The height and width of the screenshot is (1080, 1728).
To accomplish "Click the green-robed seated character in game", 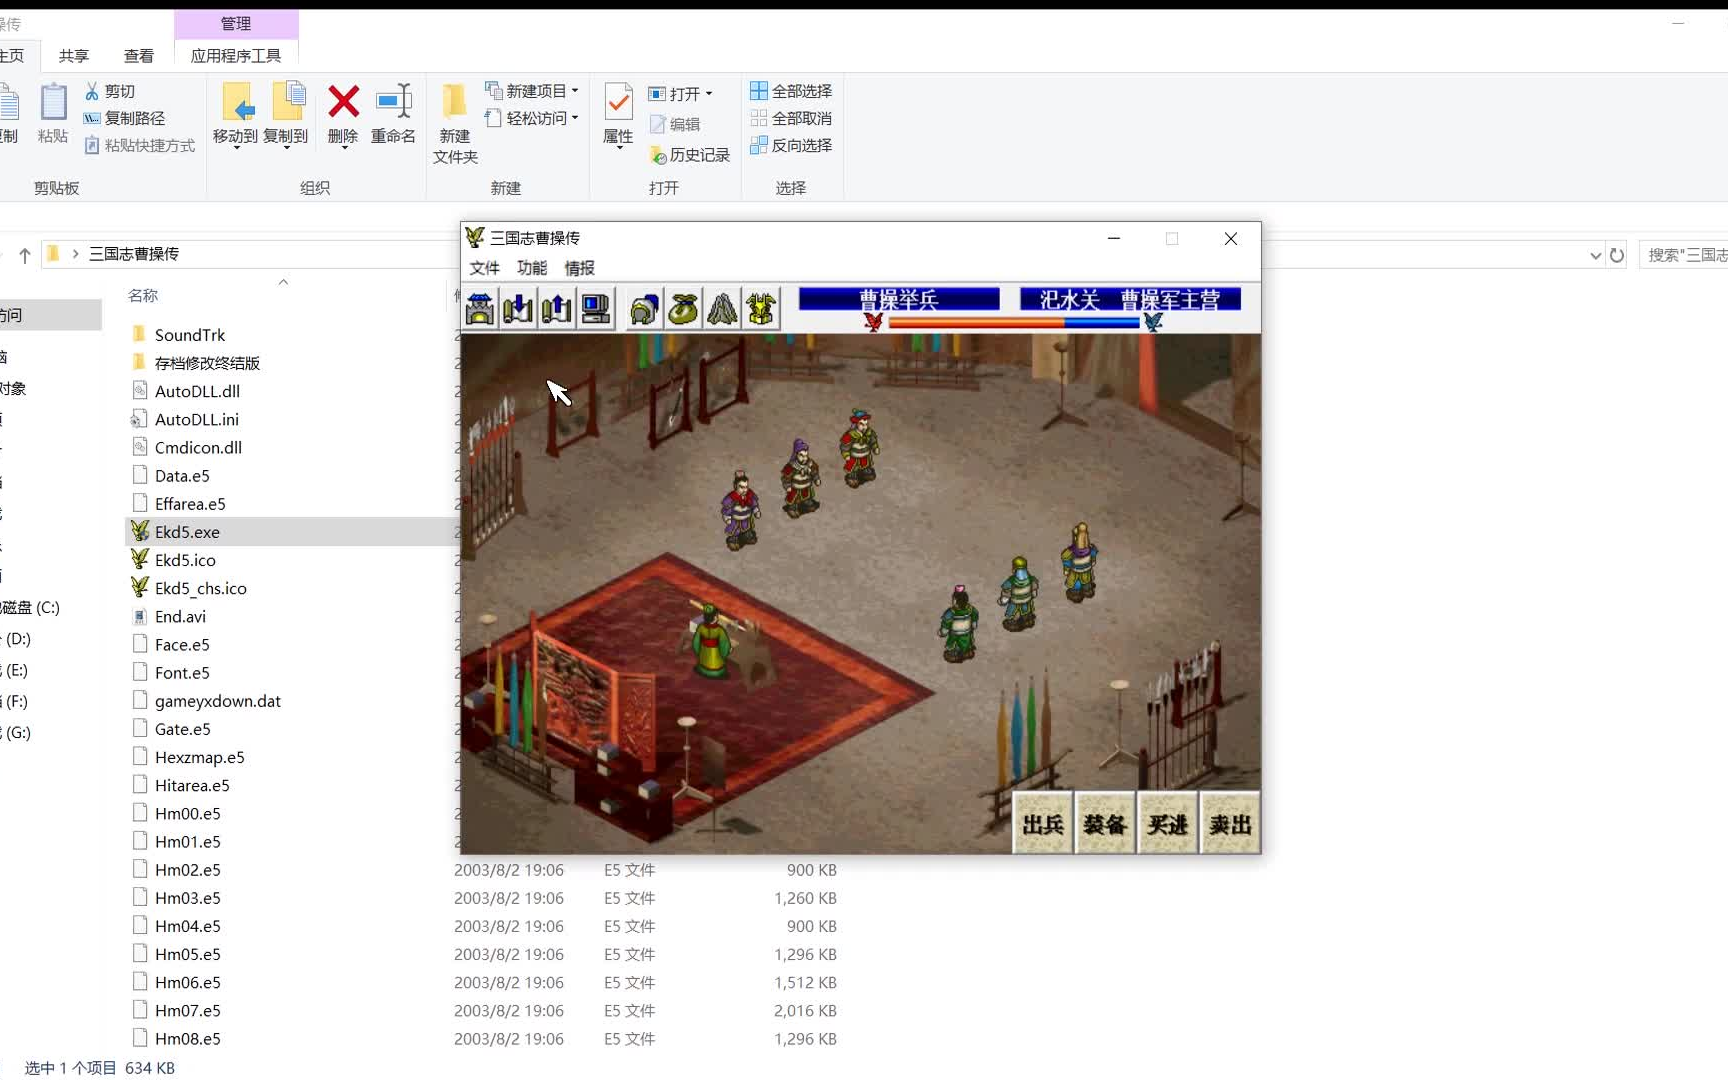I will tap(712, 640).
